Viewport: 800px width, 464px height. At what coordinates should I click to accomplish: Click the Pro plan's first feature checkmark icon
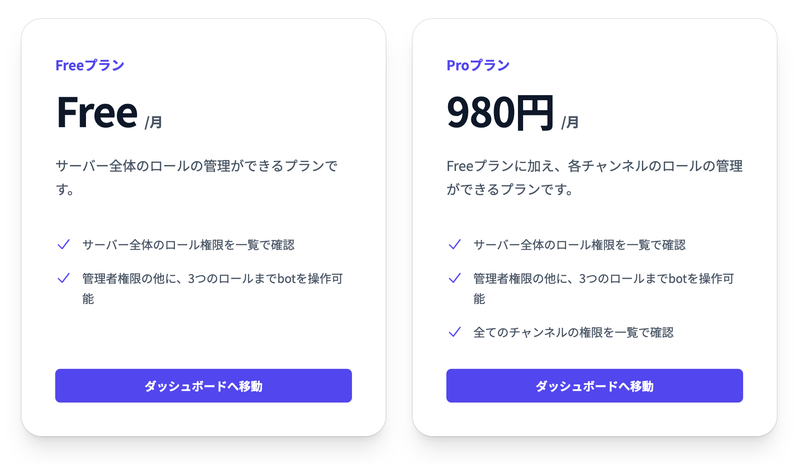tap(454, 244)
